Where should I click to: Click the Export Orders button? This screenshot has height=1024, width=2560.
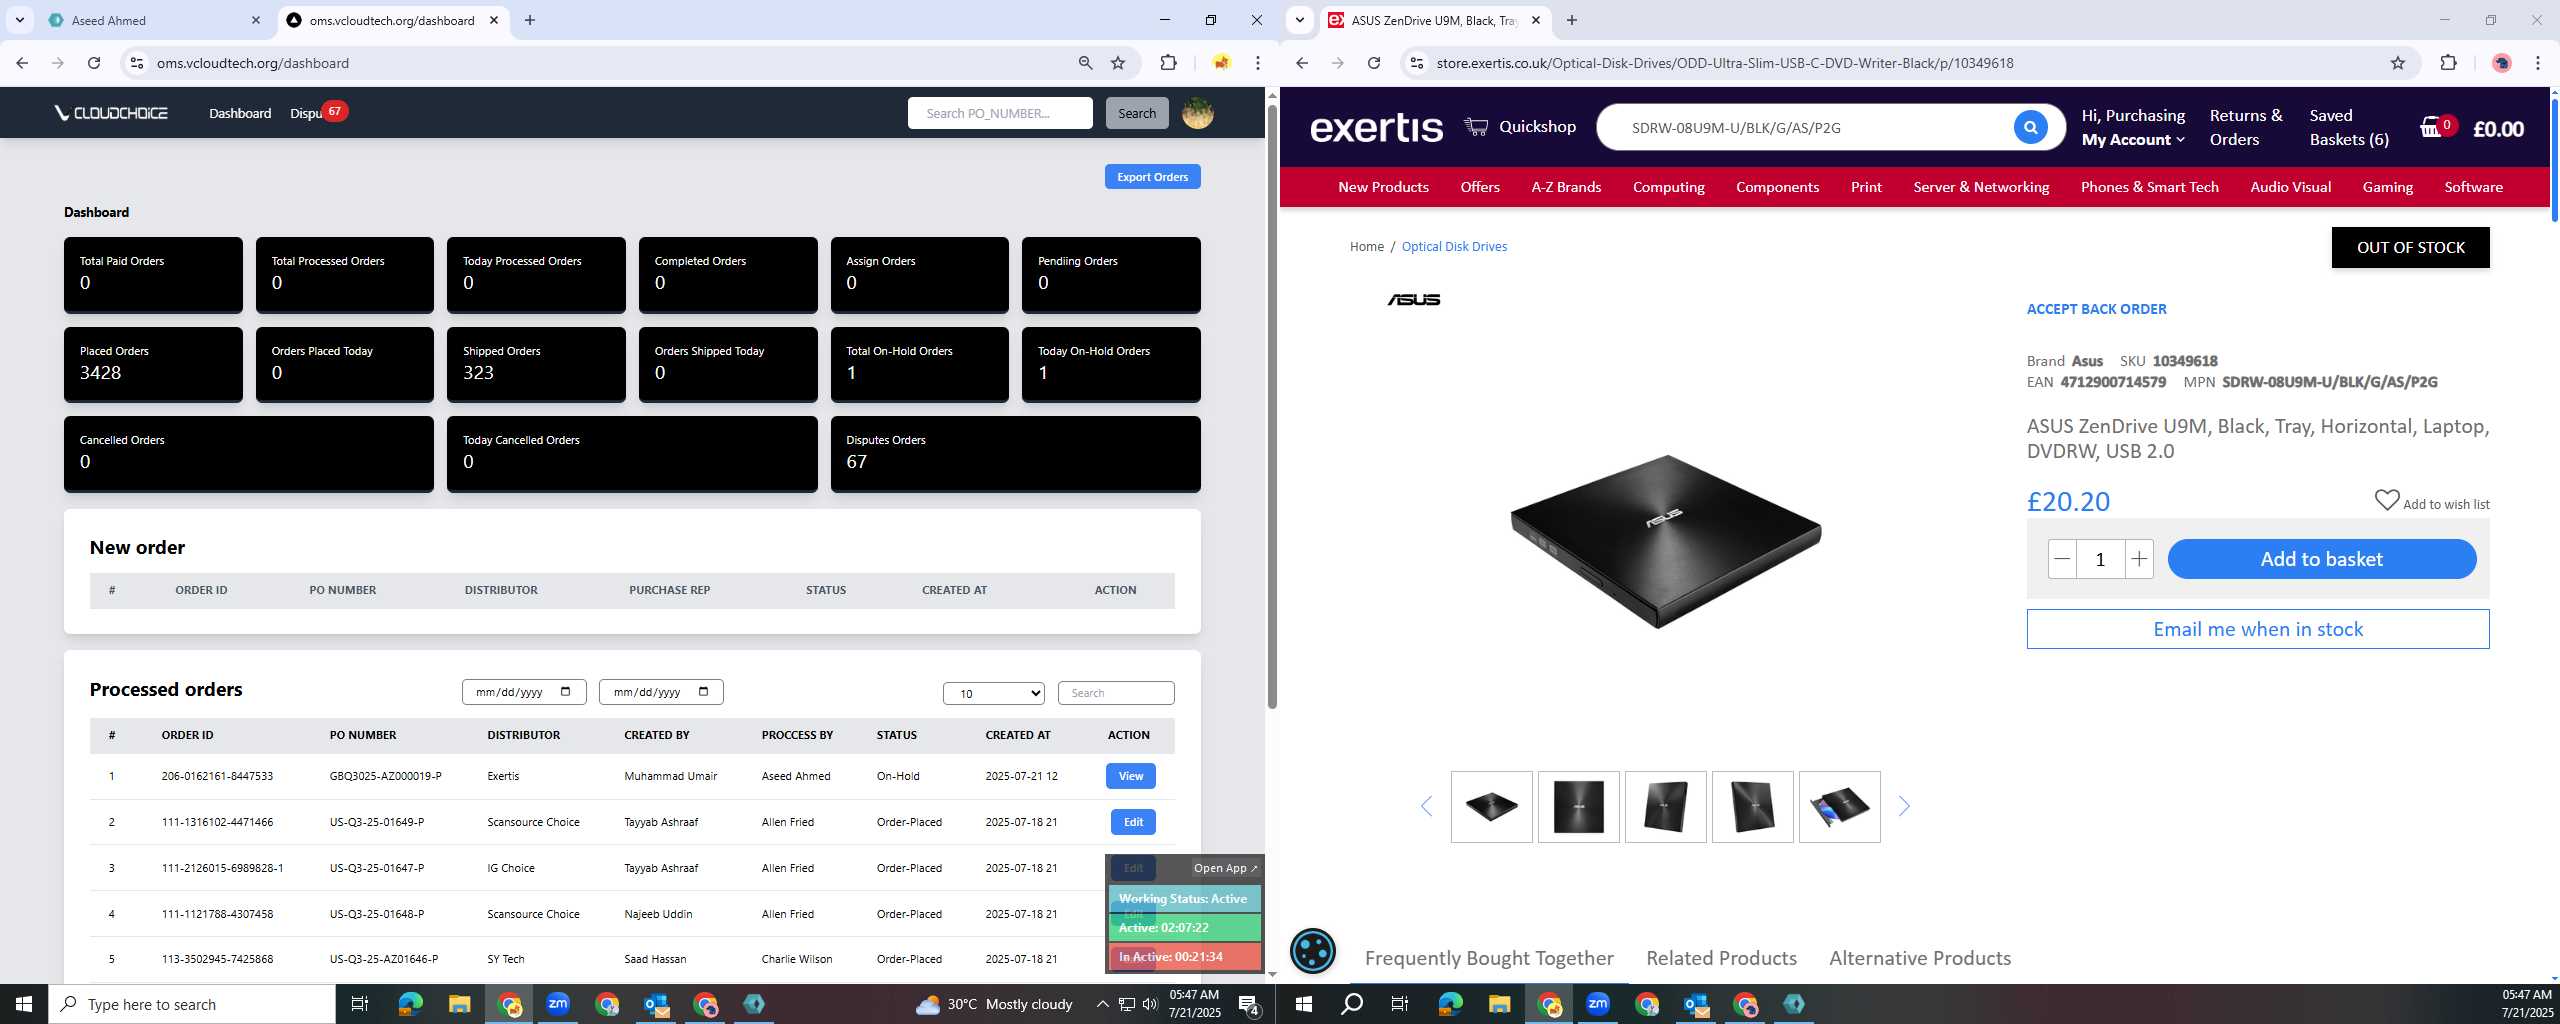point(1152,177)
